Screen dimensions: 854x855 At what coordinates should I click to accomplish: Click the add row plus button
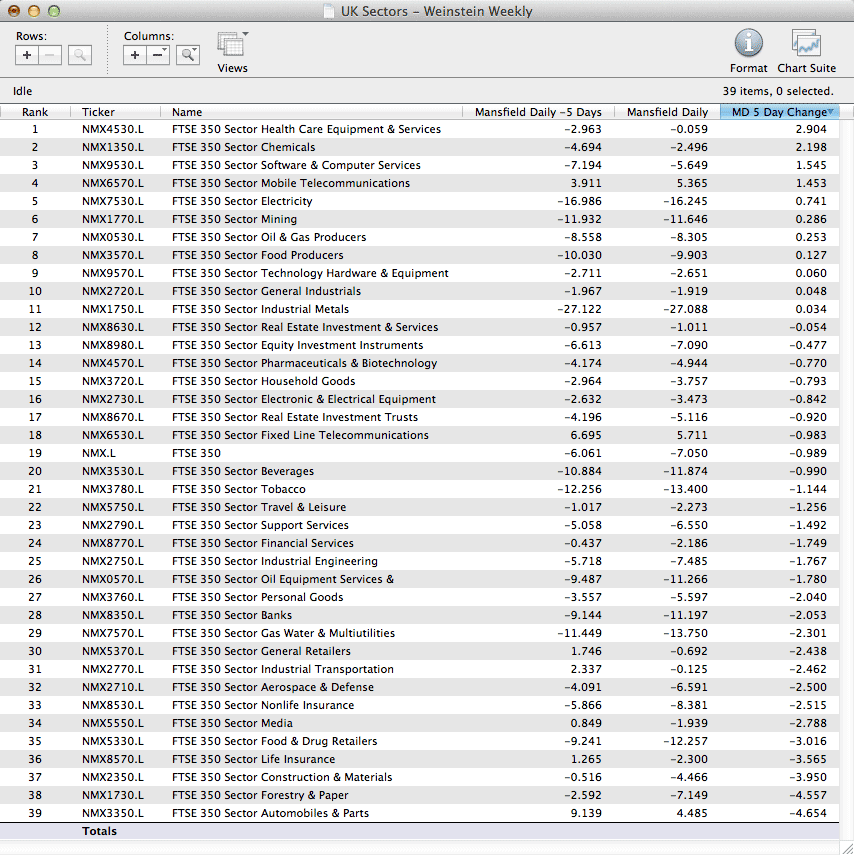click(x=28, y=56)
